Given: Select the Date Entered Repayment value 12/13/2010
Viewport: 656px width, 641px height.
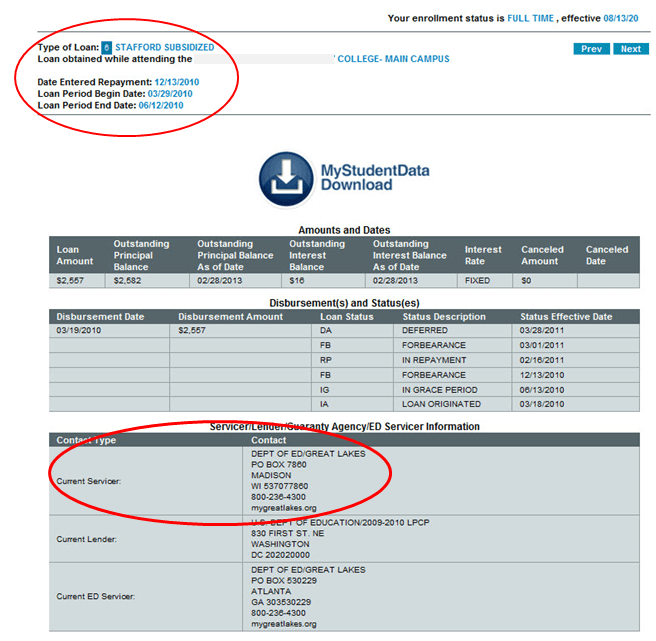Looking at the screenshot, I should point(177,82).
